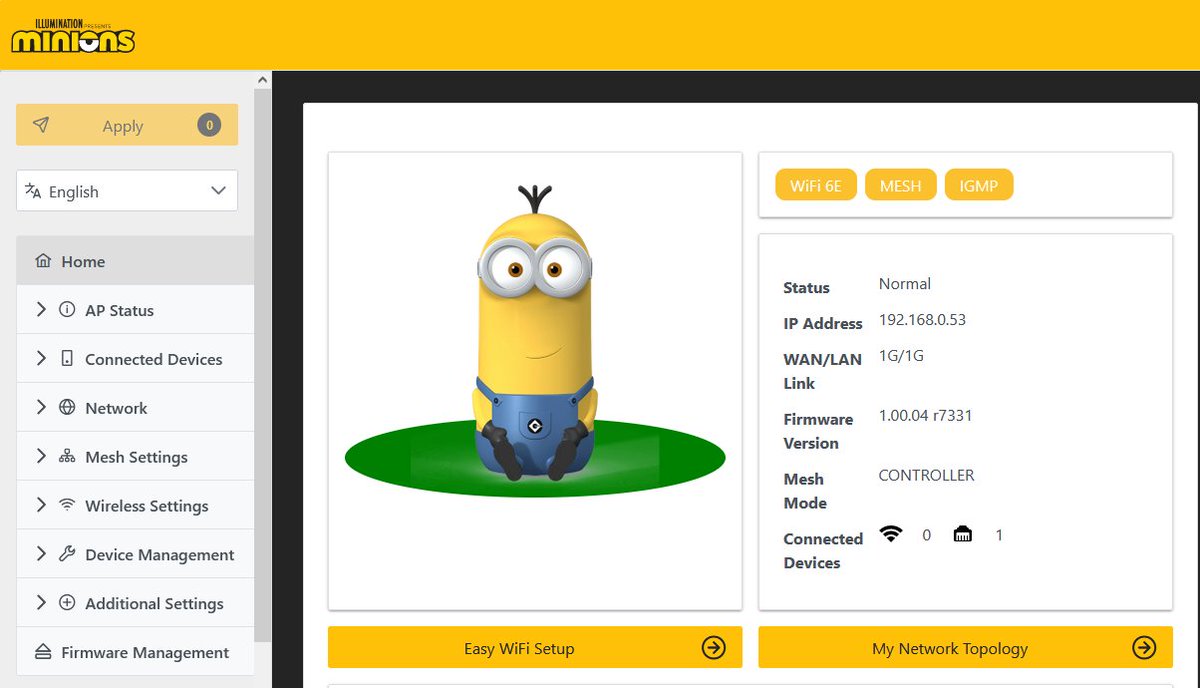Click the Status value Normal
Screen dimensions: 1200x688
[x=905, y=284]
